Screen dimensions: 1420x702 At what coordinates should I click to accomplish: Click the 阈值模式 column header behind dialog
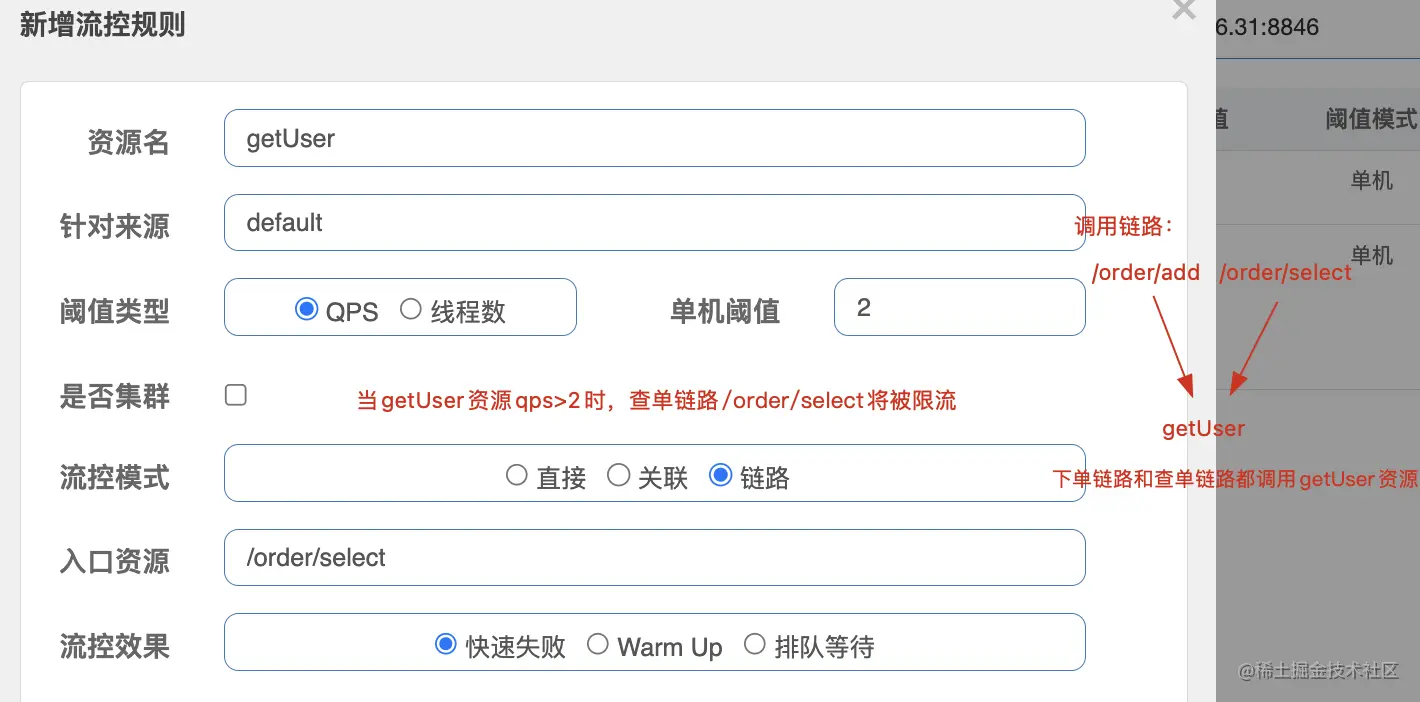pos(1372,119)
